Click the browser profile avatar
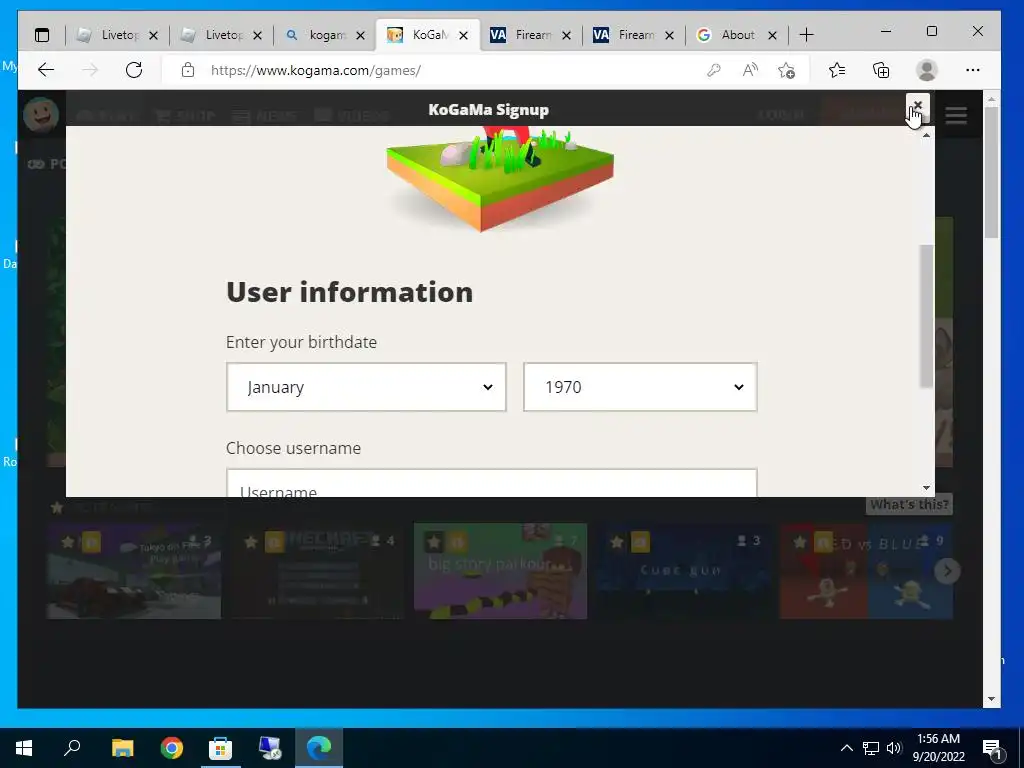Viewport: 1024px width, 768px height. (927, 70)
